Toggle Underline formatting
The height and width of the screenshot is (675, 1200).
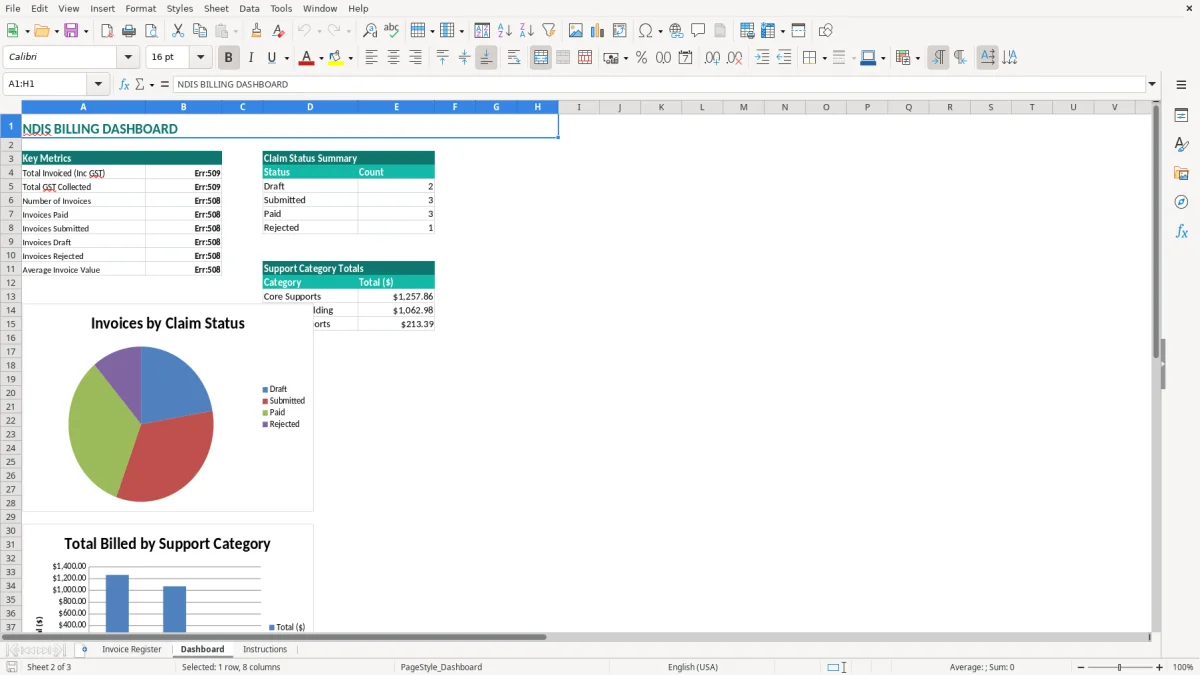(x=271, y=58)
